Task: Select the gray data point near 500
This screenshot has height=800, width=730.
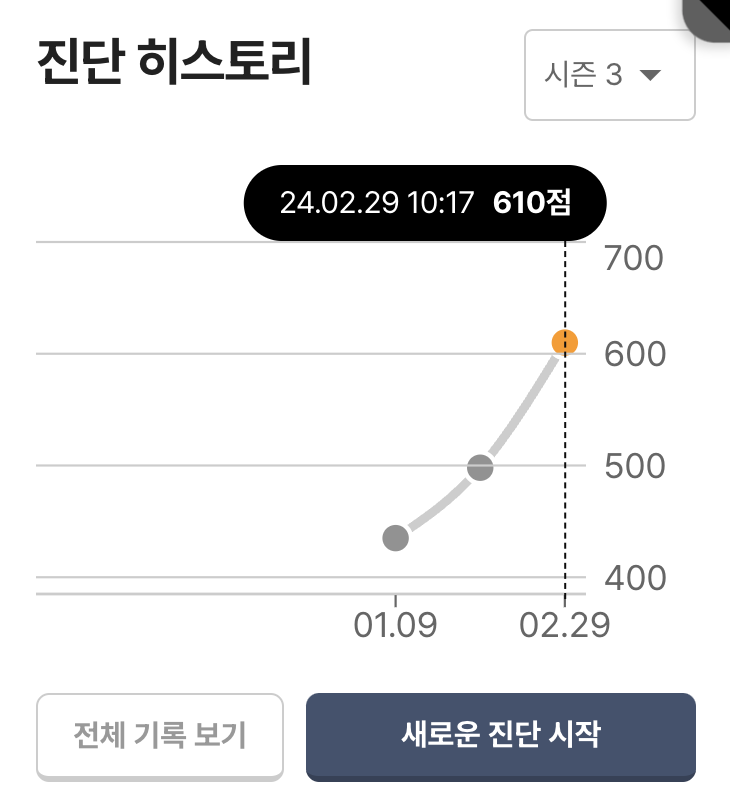Action: tap(480, 467)
